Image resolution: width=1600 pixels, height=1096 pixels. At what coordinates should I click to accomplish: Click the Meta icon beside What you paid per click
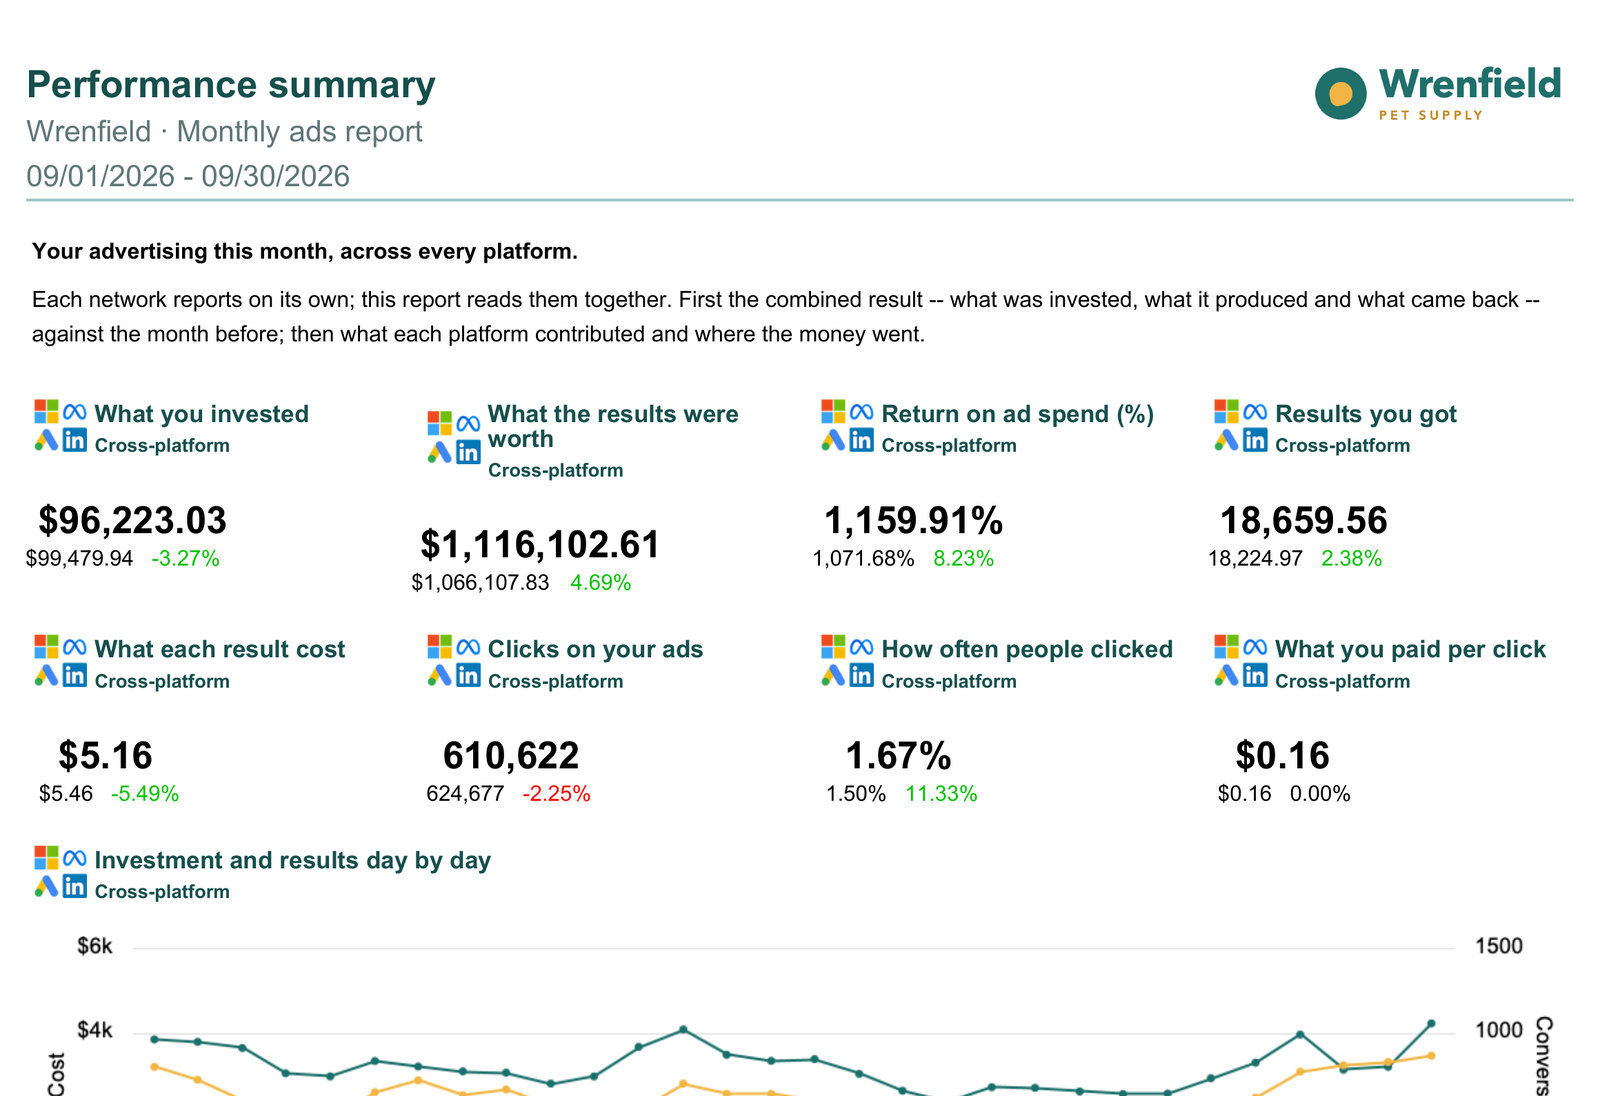1255,647
